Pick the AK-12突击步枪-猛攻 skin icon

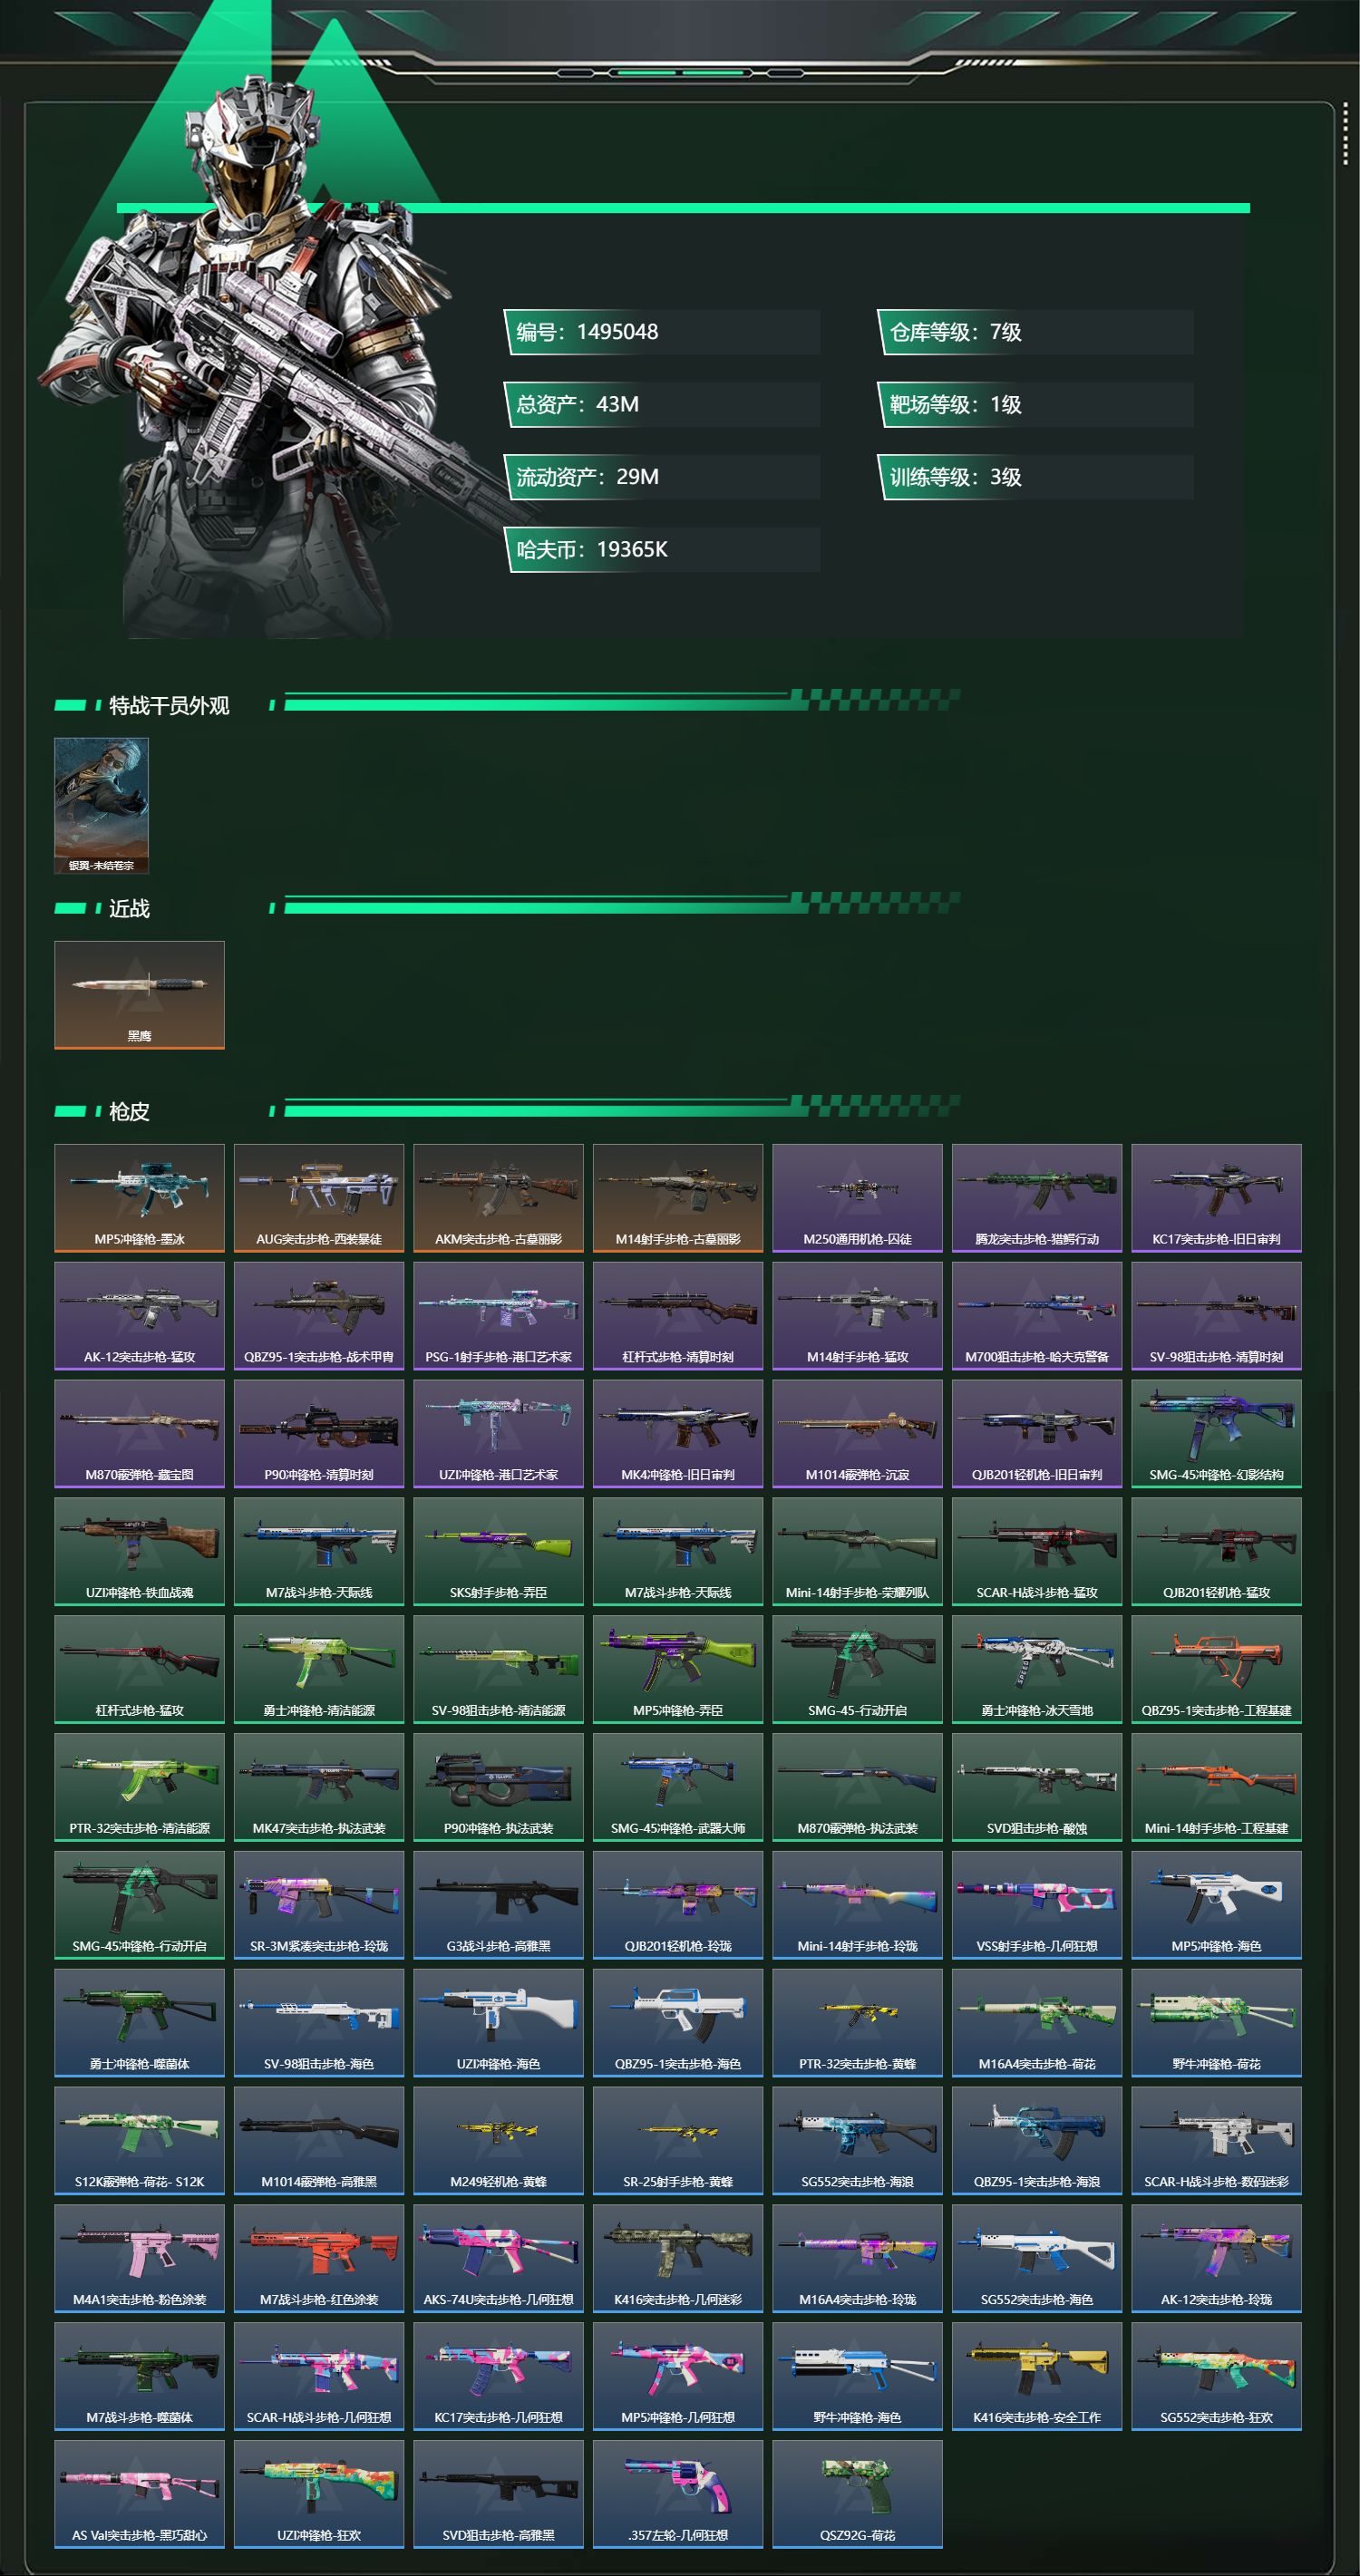pos(139,1316)
